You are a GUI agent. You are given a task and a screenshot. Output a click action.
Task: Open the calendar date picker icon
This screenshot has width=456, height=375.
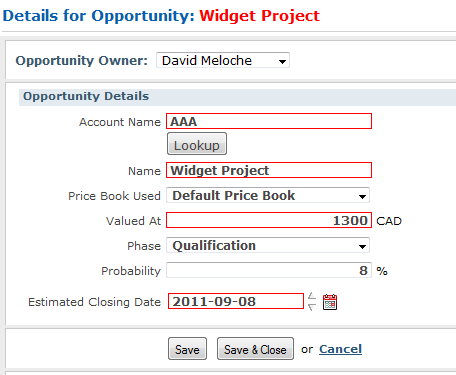click(330, 302)
